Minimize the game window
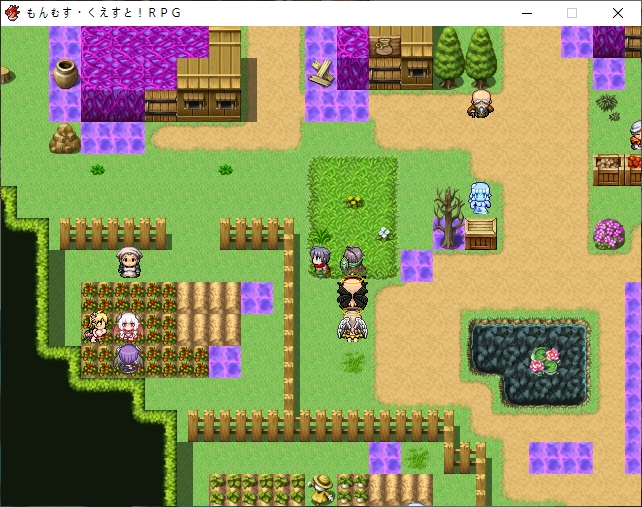 coord(527,13)
